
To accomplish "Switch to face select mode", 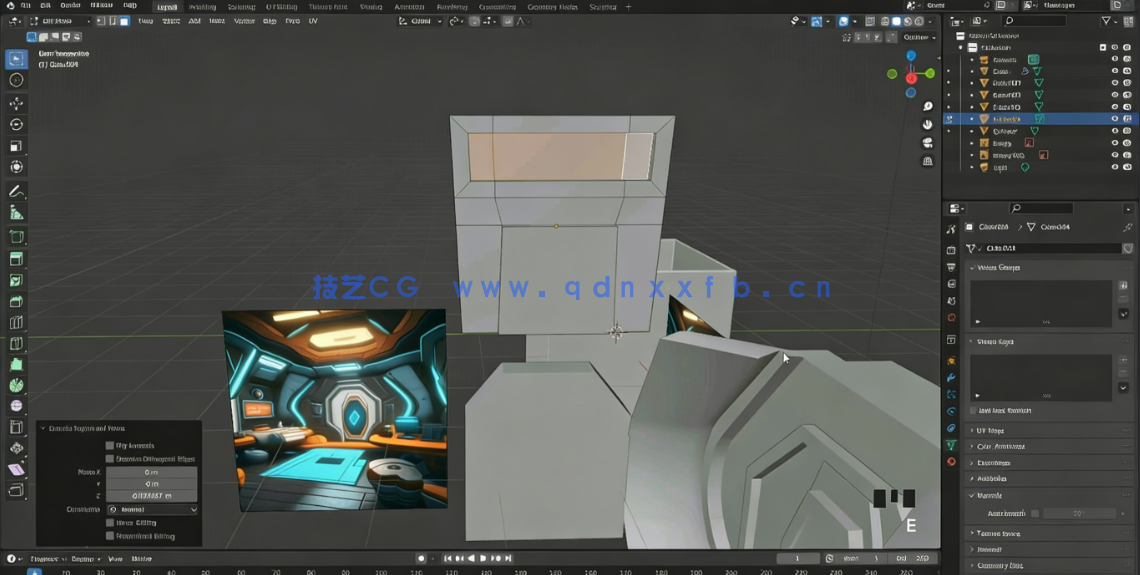I will click(x=124, y=21).
